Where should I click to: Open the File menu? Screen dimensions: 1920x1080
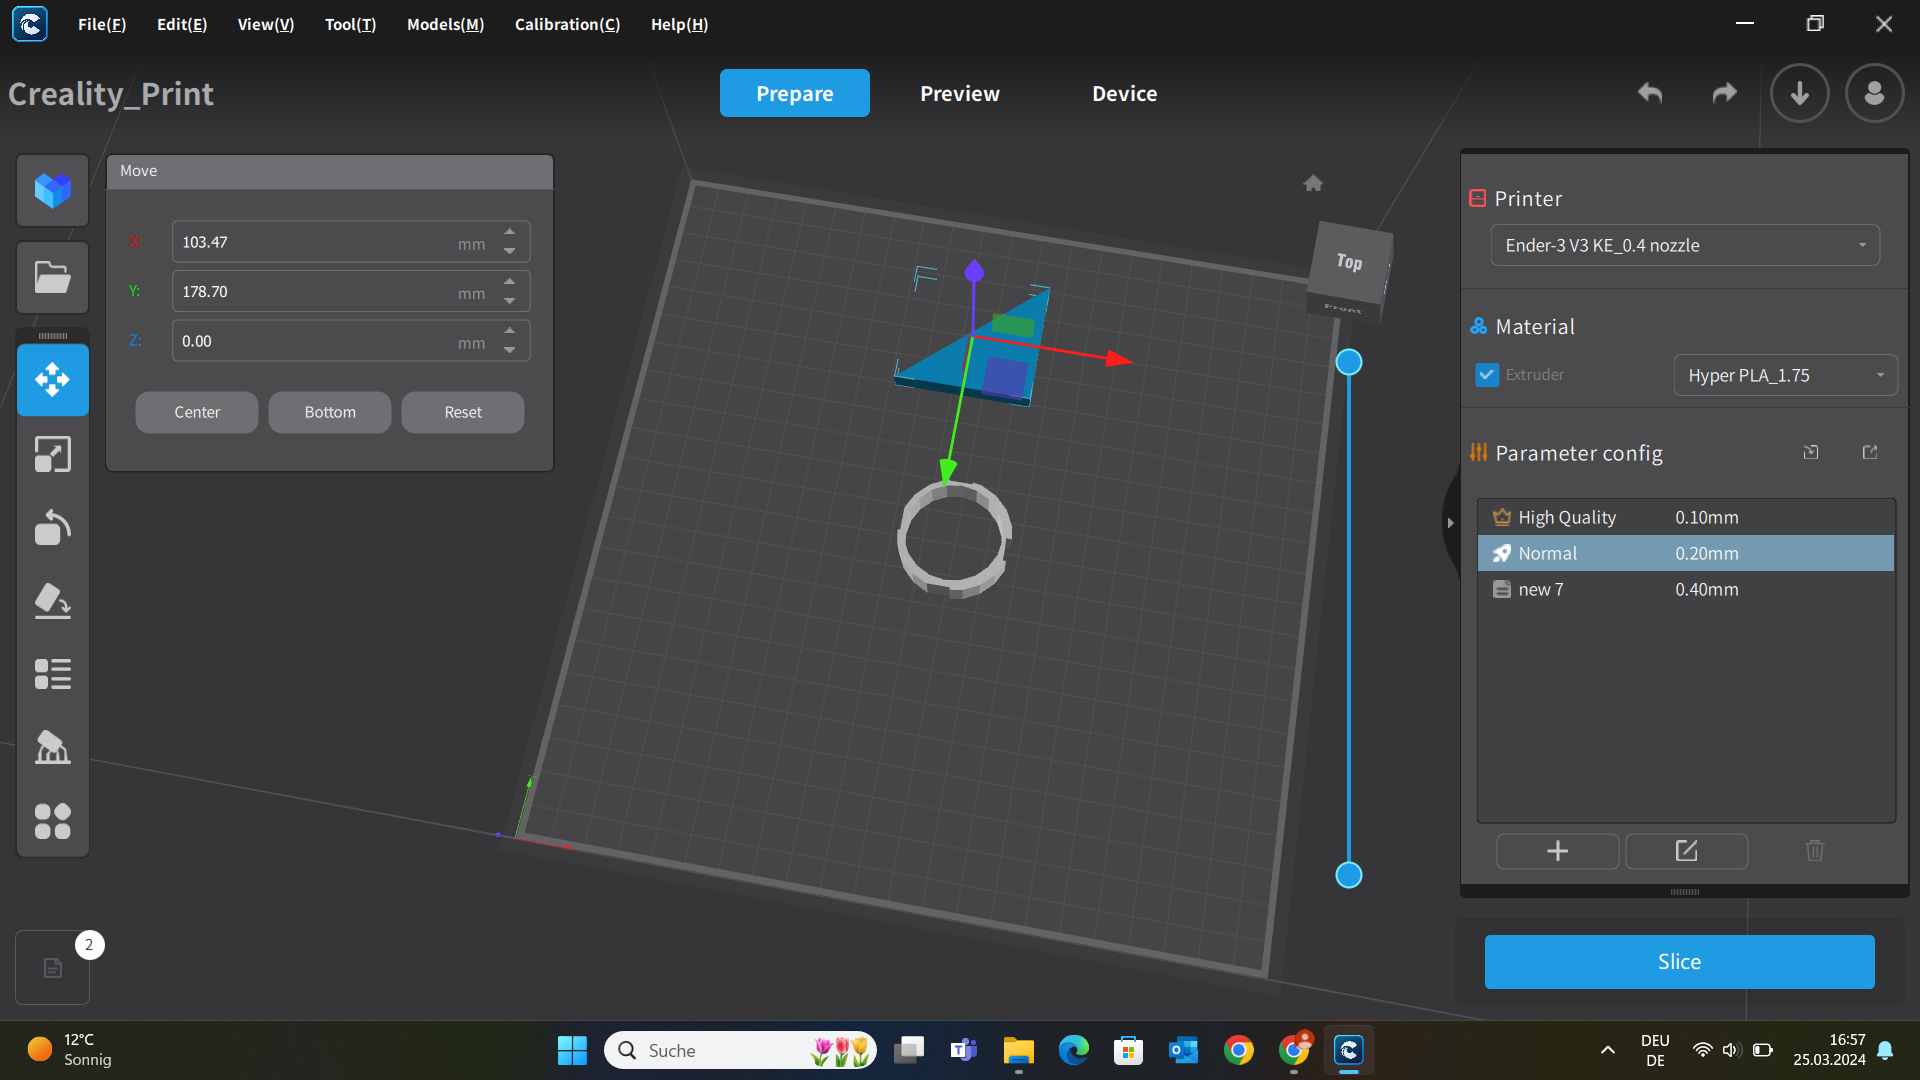[x=102, y=24]
